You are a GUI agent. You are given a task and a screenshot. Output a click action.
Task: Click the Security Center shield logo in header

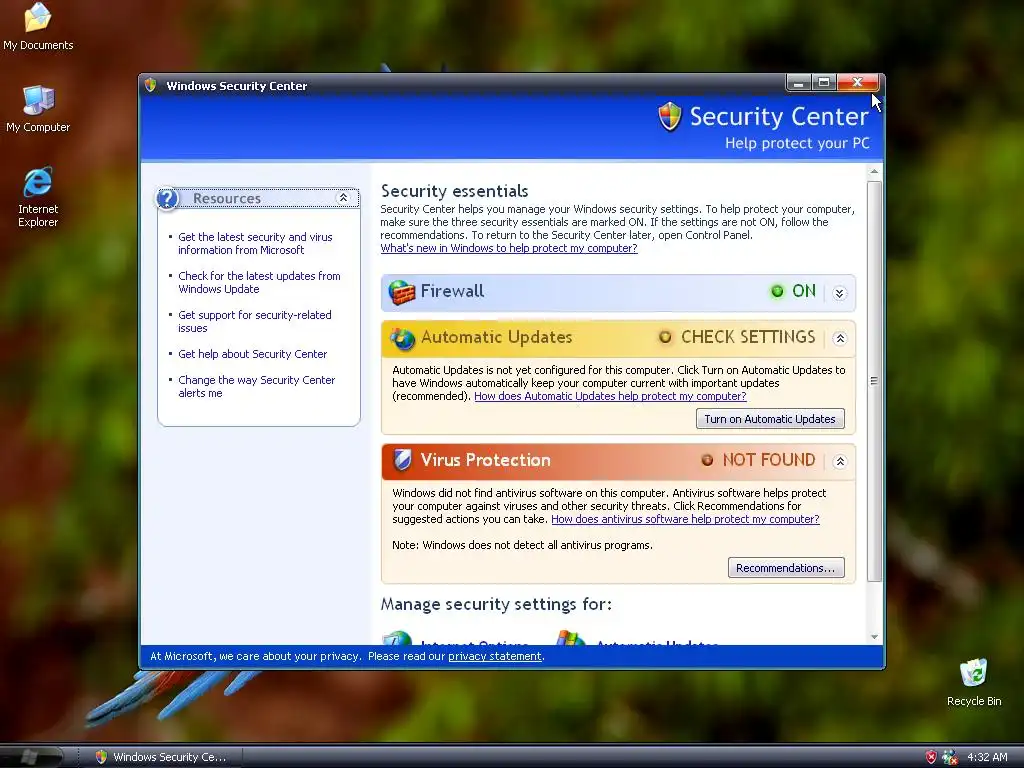tap(670, 116)
